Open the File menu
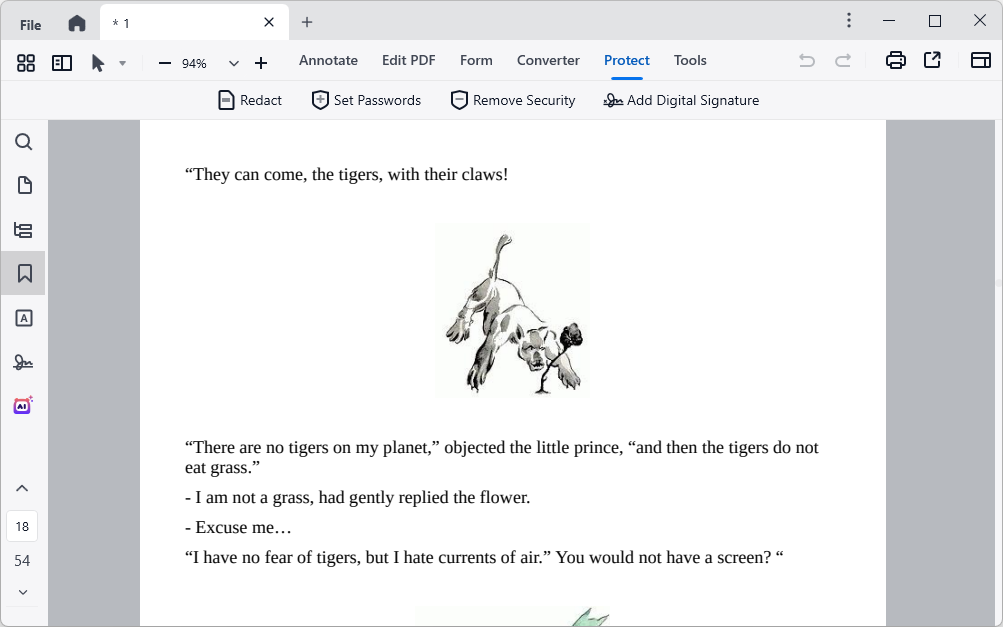Image resolution: width=1003 pixels, height=627 pixels. (x=31, y=25)
